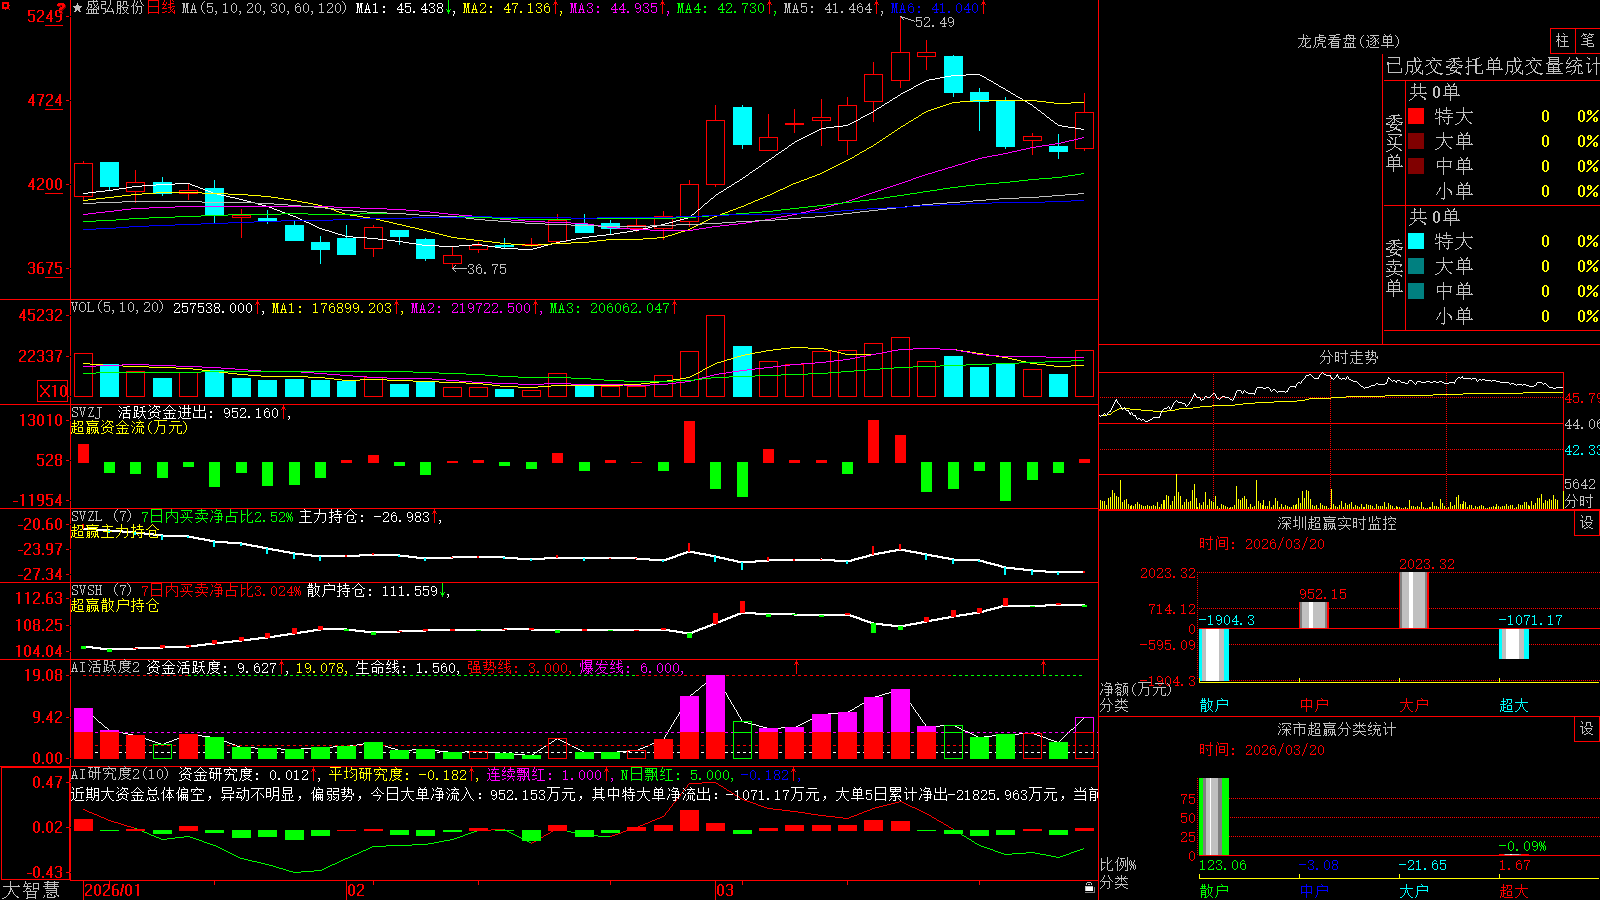Click the VOL(5,10,20) indicator label

[117, 308]
